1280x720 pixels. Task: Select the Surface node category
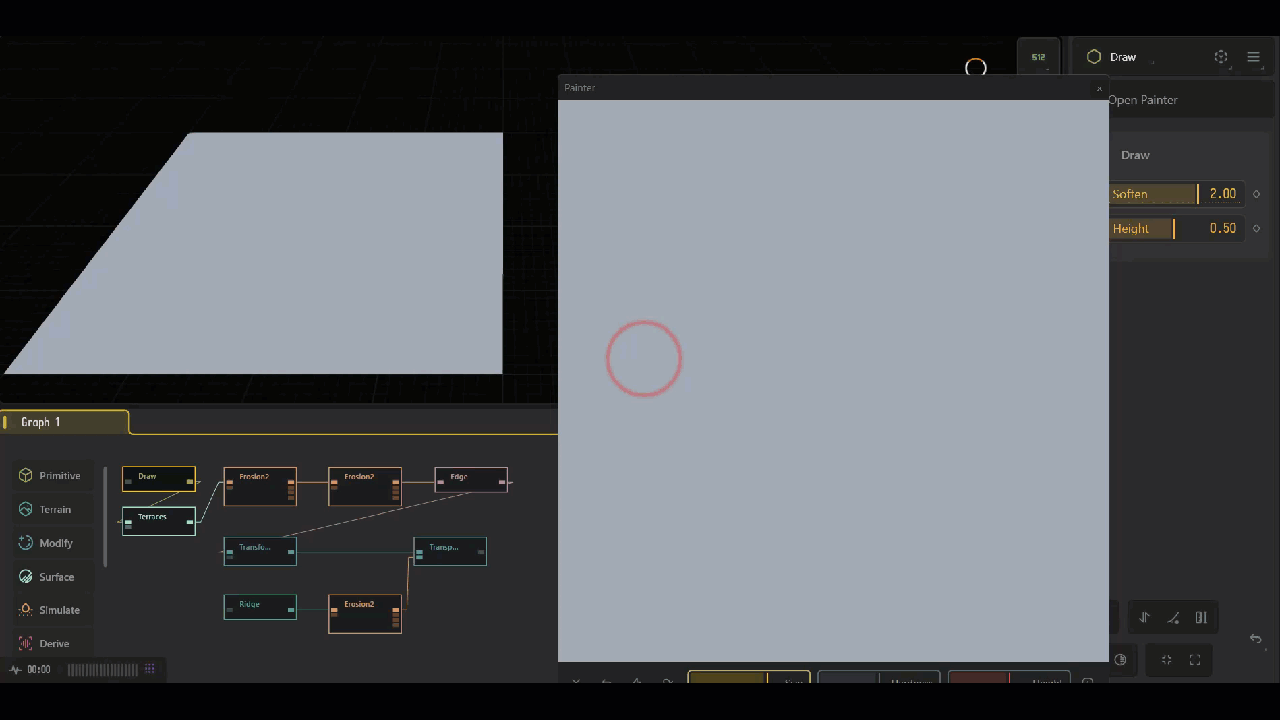(47, 577)
